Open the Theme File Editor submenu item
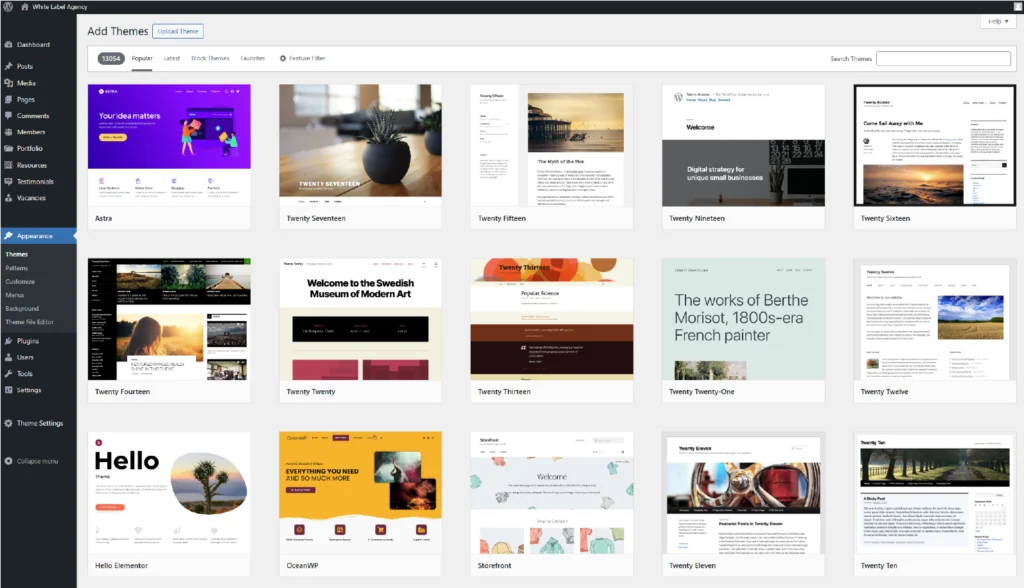The width and height of the screenshot is (1024, 588). [x=29, y=322]
